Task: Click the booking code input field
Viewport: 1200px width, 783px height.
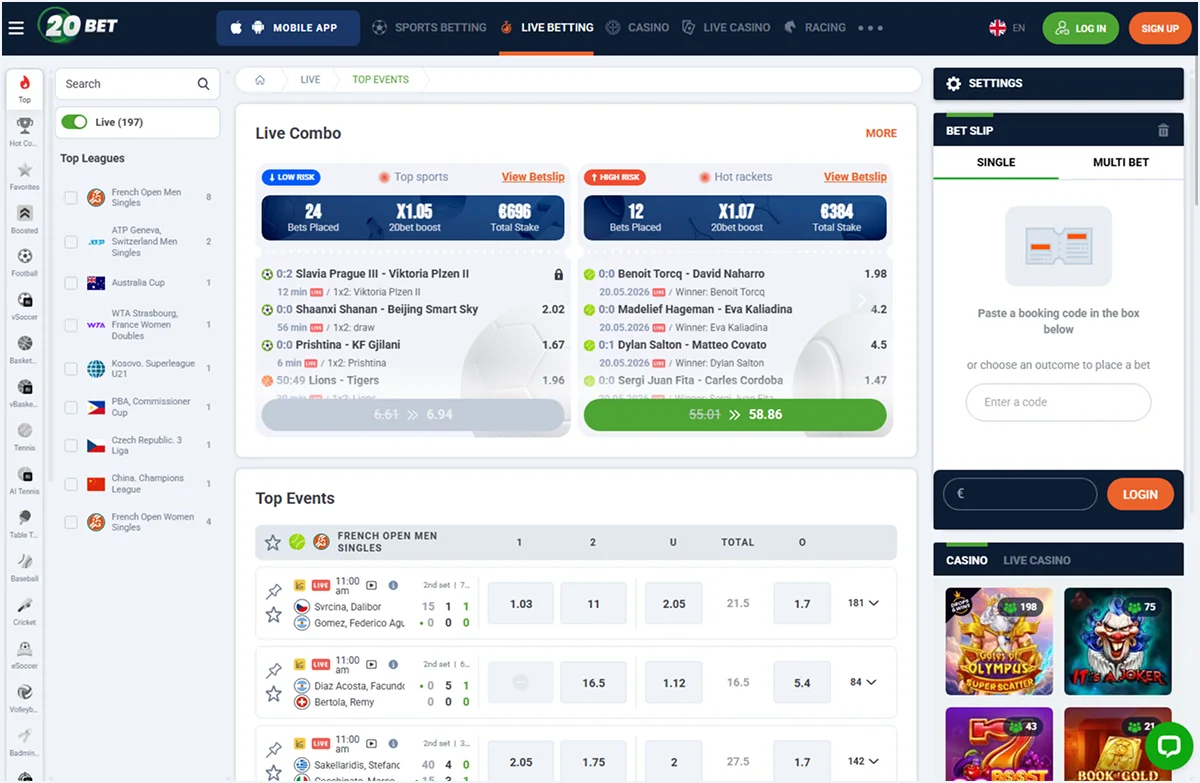Action: [1058, 402]
